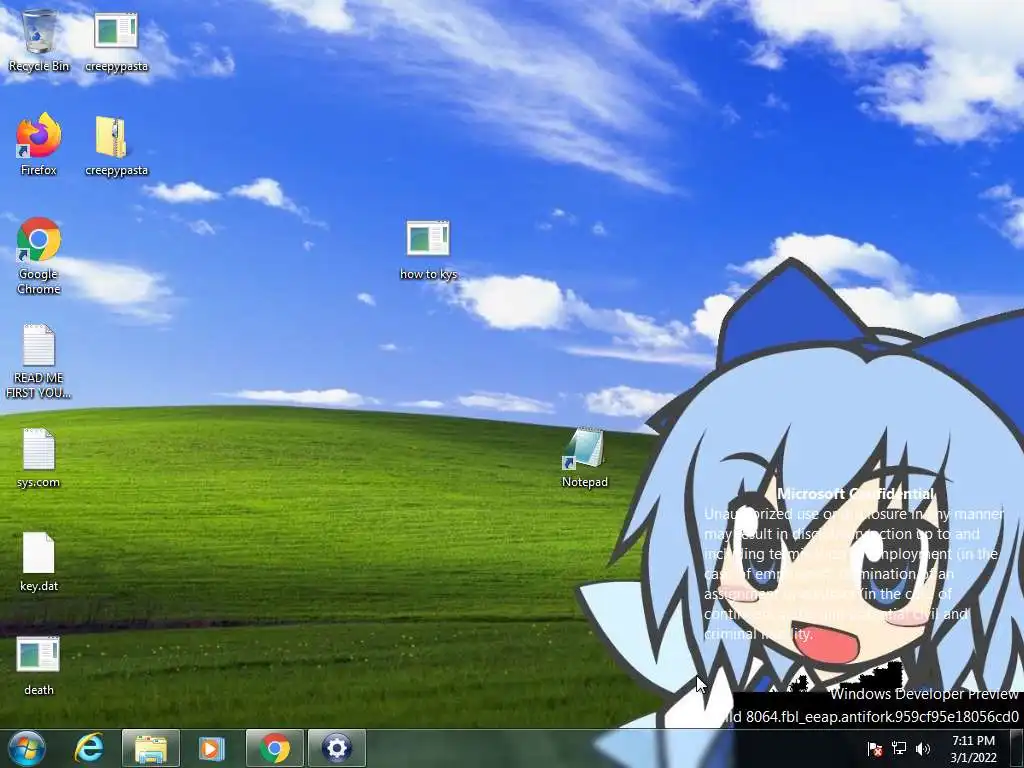Screen dimensions: 1024x768
Task: Open the Action Center flag tray icon
Action: 875,749
